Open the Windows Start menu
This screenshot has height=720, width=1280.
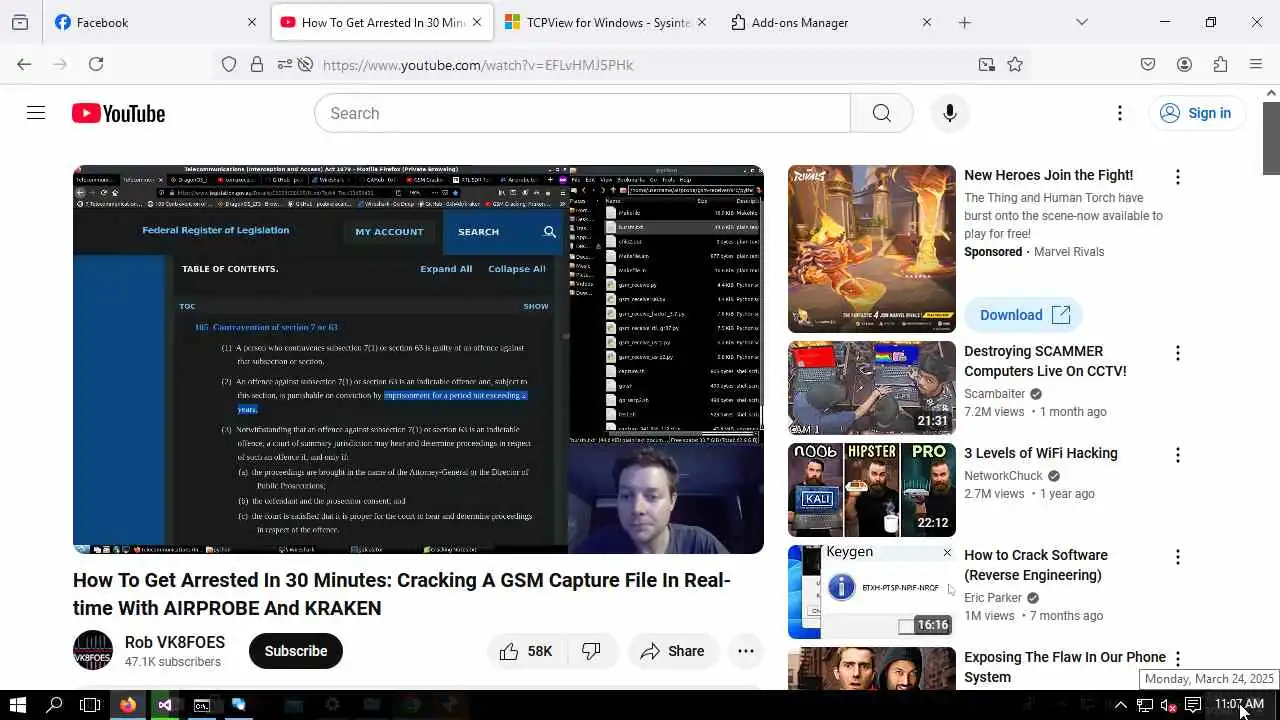click(18, 705)
